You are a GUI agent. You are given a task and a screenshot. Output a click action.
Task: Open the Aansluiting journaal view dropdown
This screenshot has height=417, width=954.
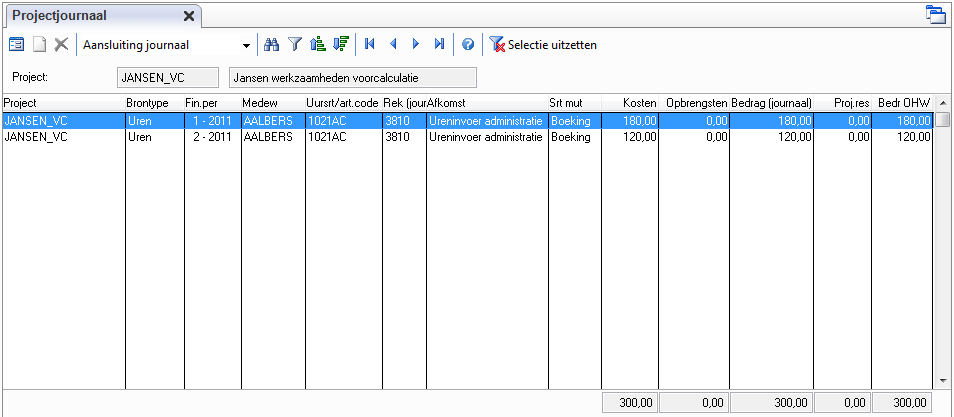click(x=246, y=46)
